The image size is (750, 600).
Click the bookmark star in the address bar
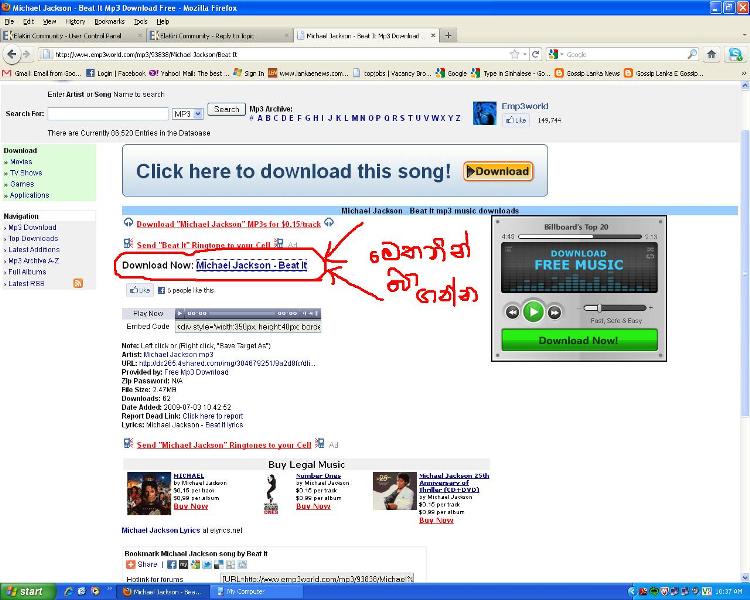click(515, 55)
